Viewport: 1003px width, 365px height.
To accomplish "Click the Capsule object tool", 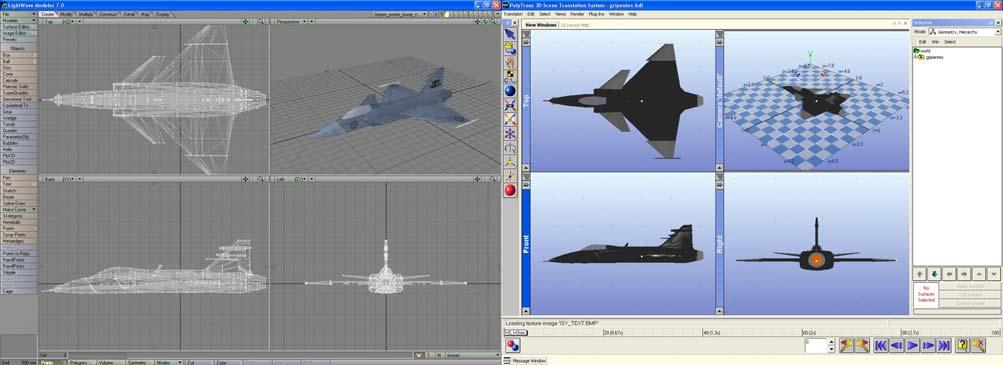I will tap(19, 81).
